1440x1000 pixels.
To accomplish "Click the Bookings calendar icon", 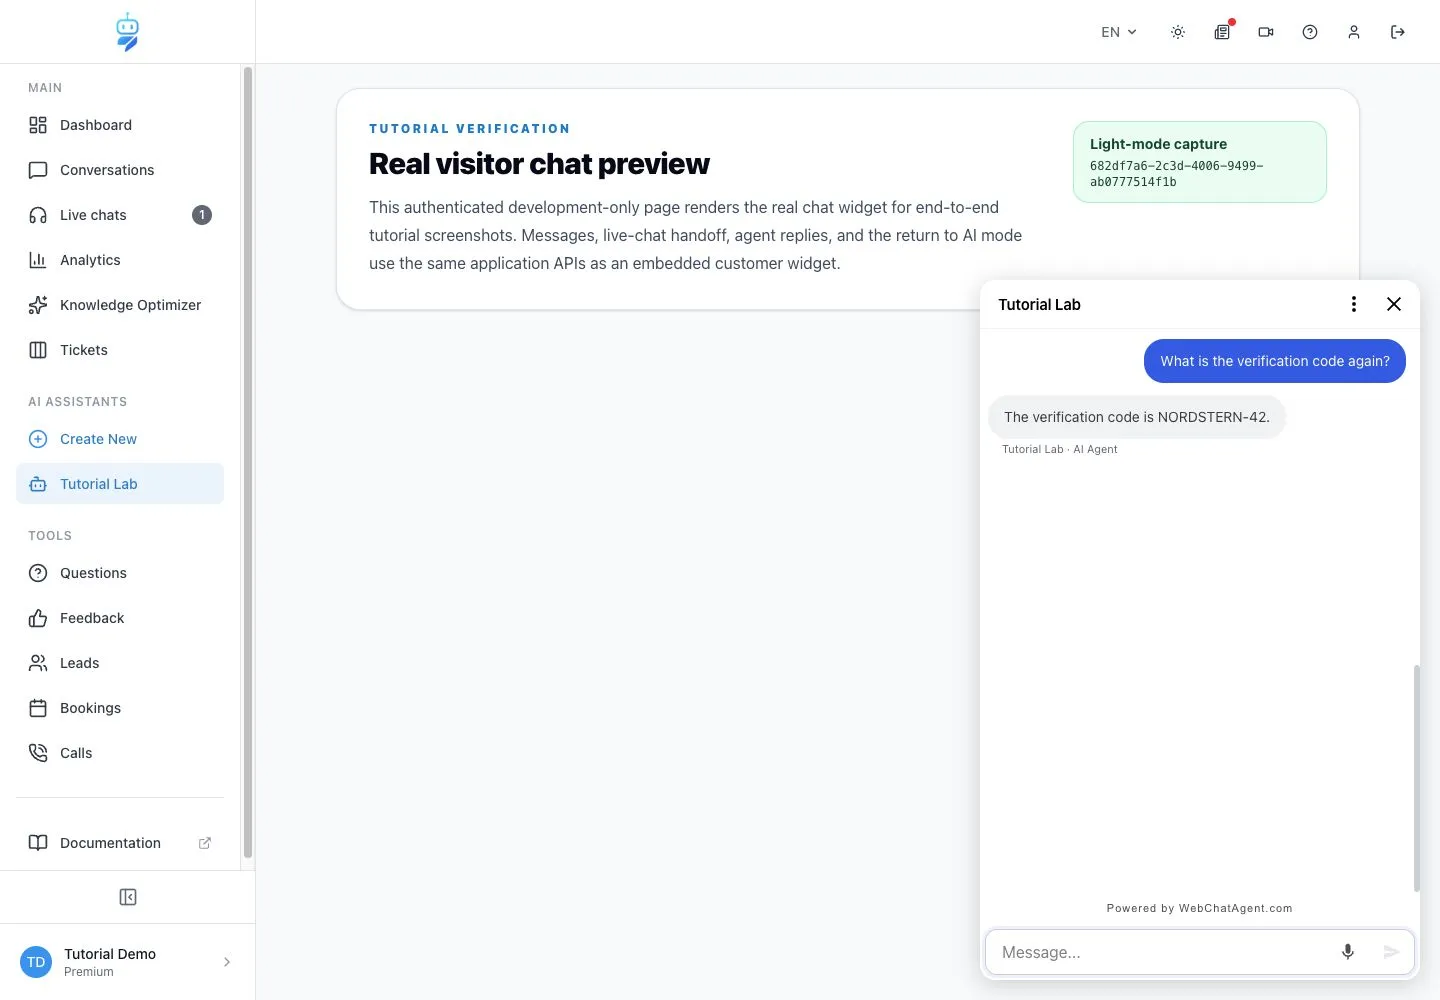I will (38, 708).
